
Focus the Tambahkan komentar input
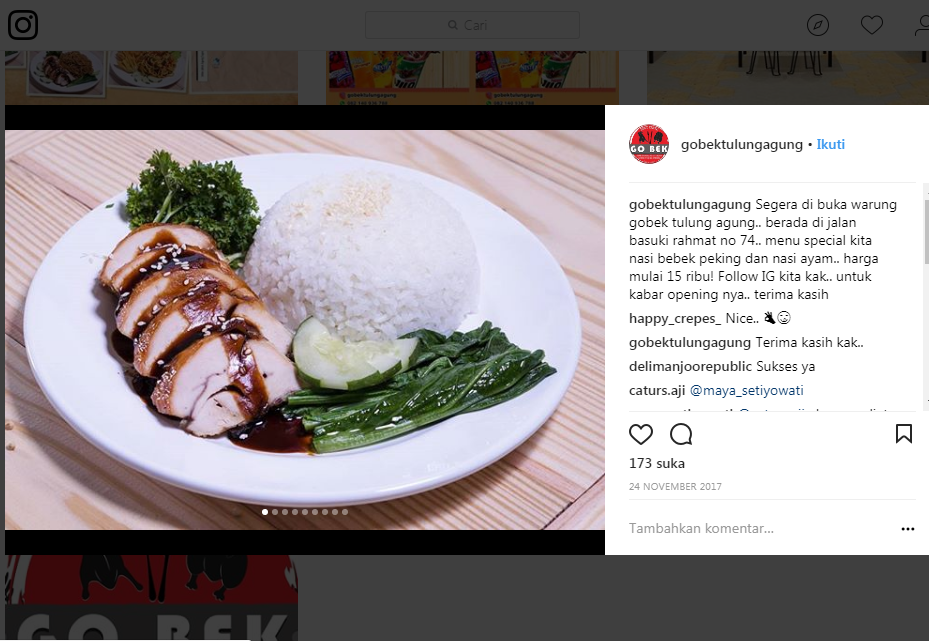click(761, 528)
